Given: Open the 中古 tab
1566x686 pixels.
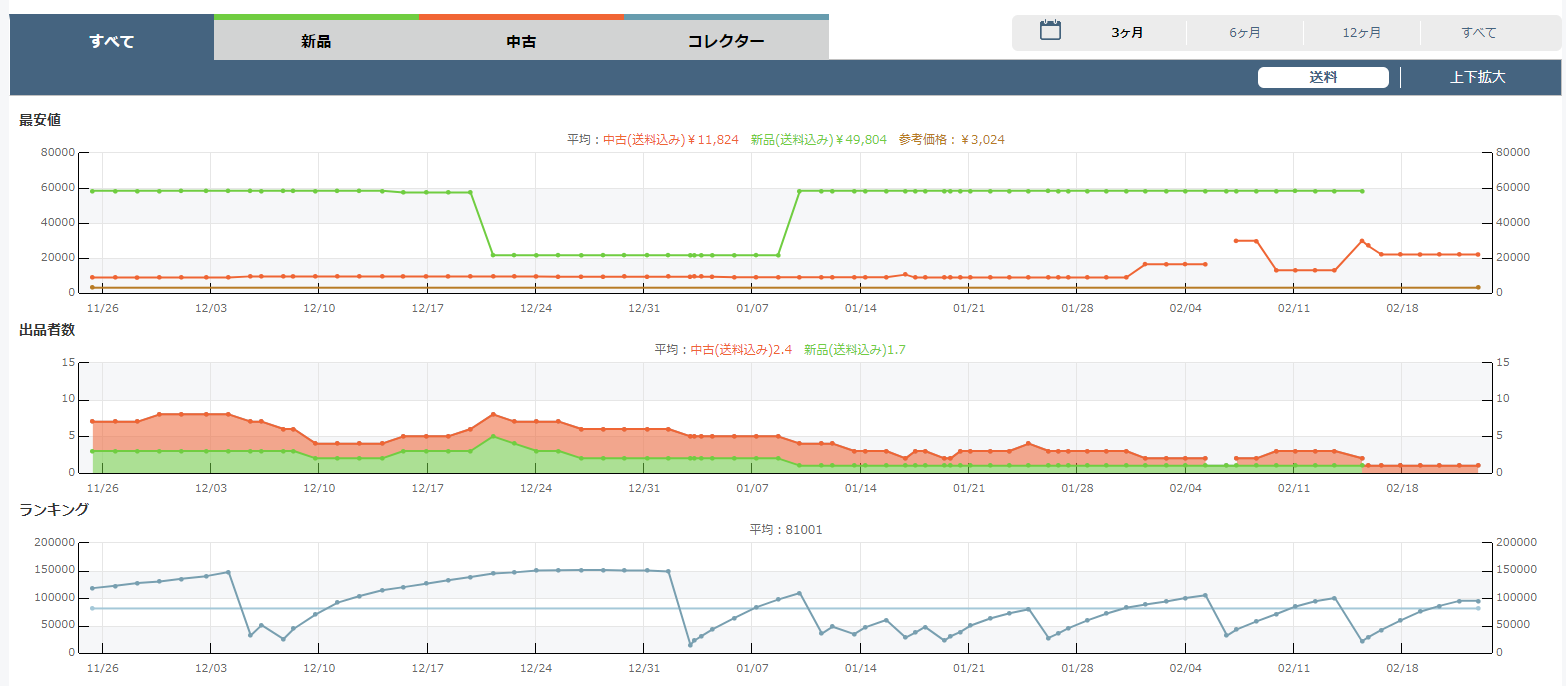Looking at the screenshot, I should [521, 41].
